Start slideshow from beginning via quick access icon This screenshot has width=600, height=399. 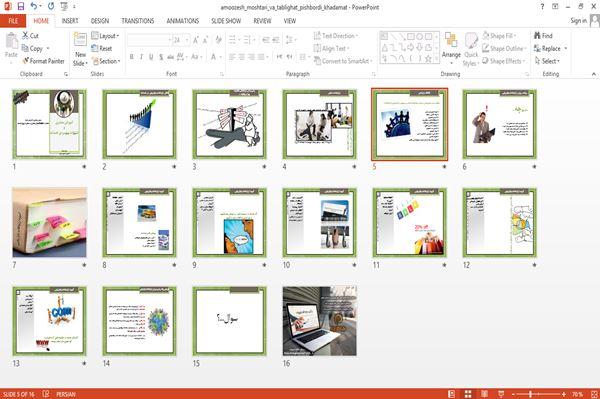[64, 7]
